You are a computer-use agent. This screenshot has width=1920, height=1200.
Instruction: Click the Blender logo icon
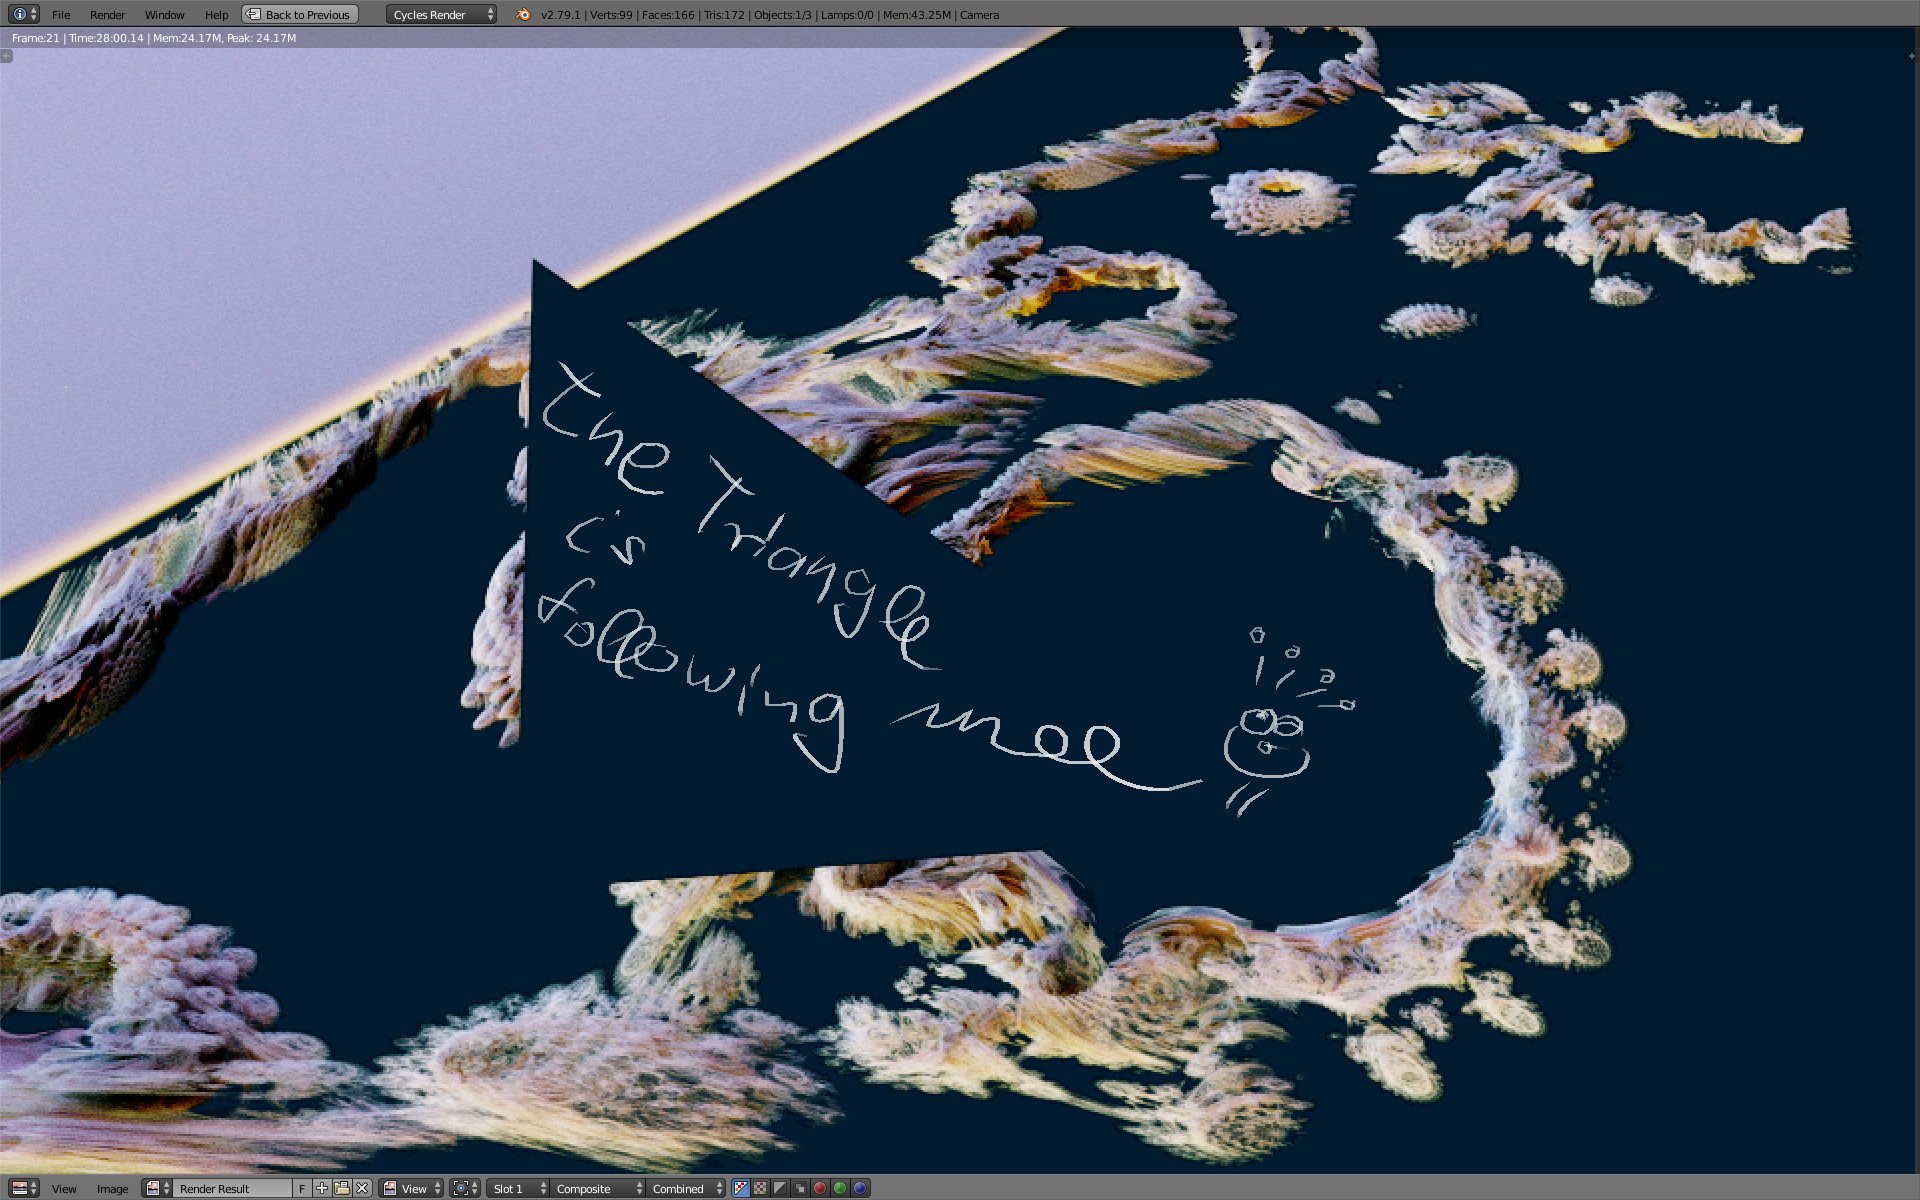[x=523, y=14]
